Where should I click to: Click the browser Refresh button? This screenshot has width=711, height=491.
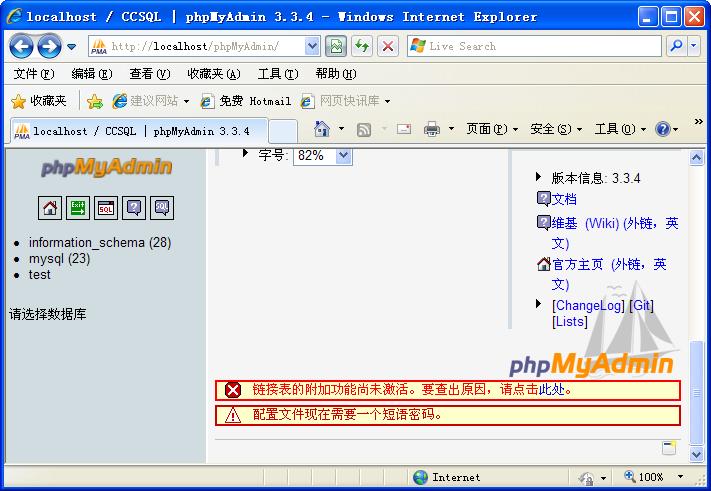362,46
